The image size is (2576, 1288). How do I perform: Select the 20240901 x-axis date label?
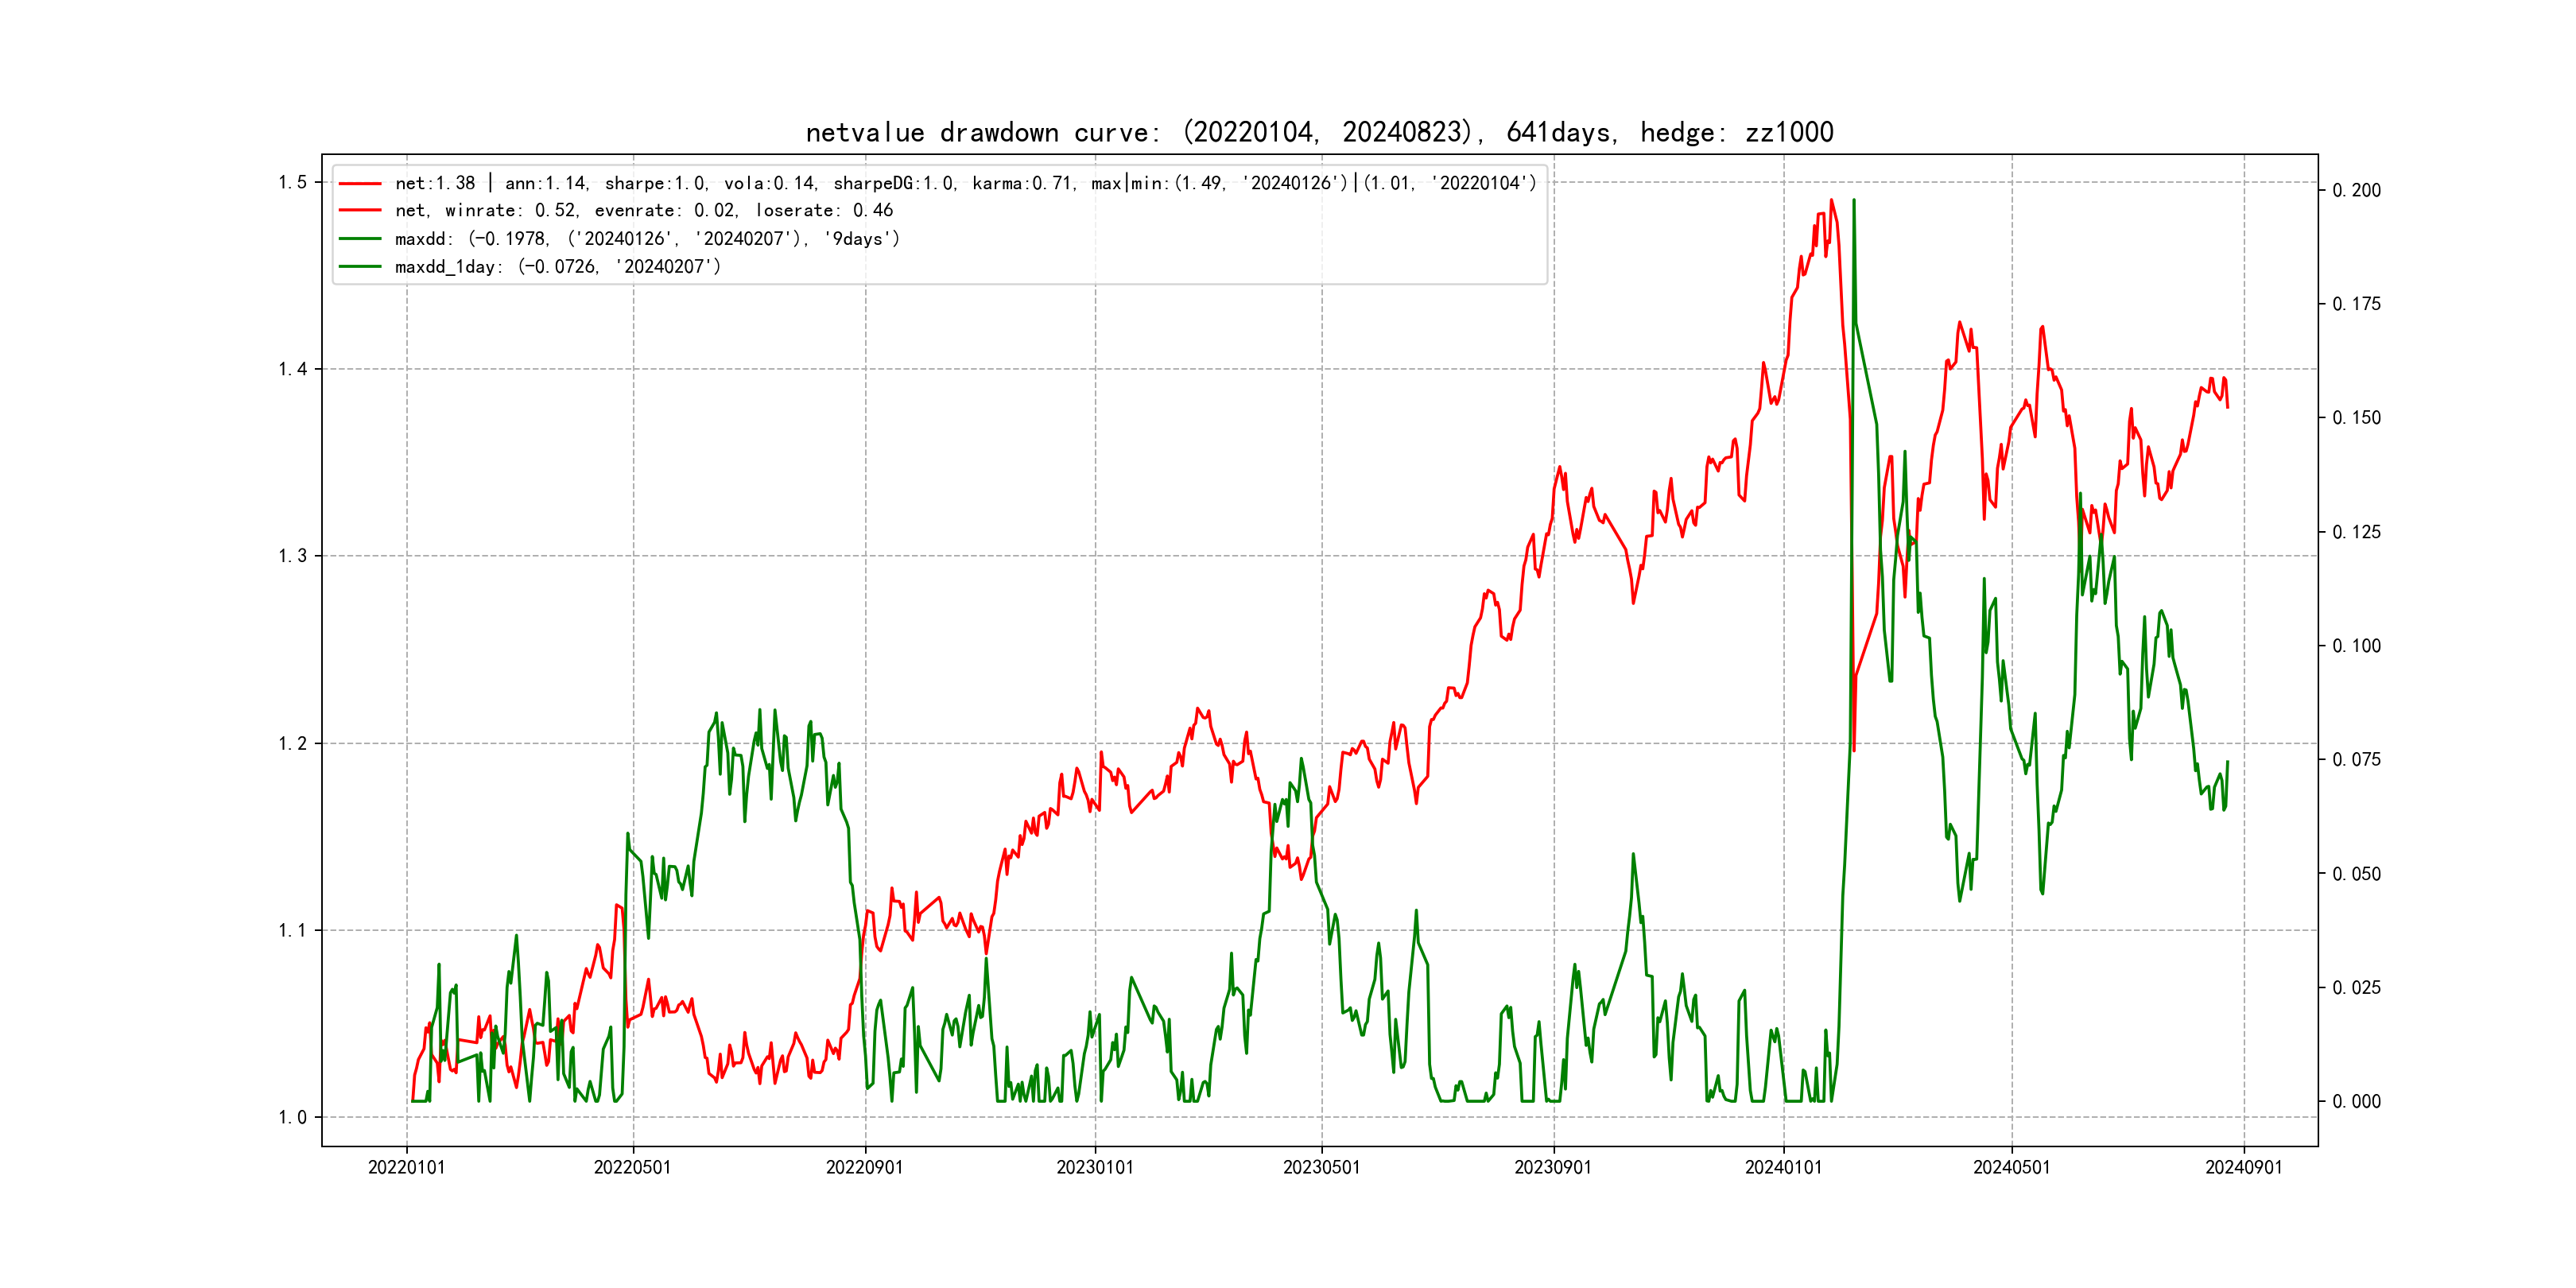[x=2243, y=1167]
